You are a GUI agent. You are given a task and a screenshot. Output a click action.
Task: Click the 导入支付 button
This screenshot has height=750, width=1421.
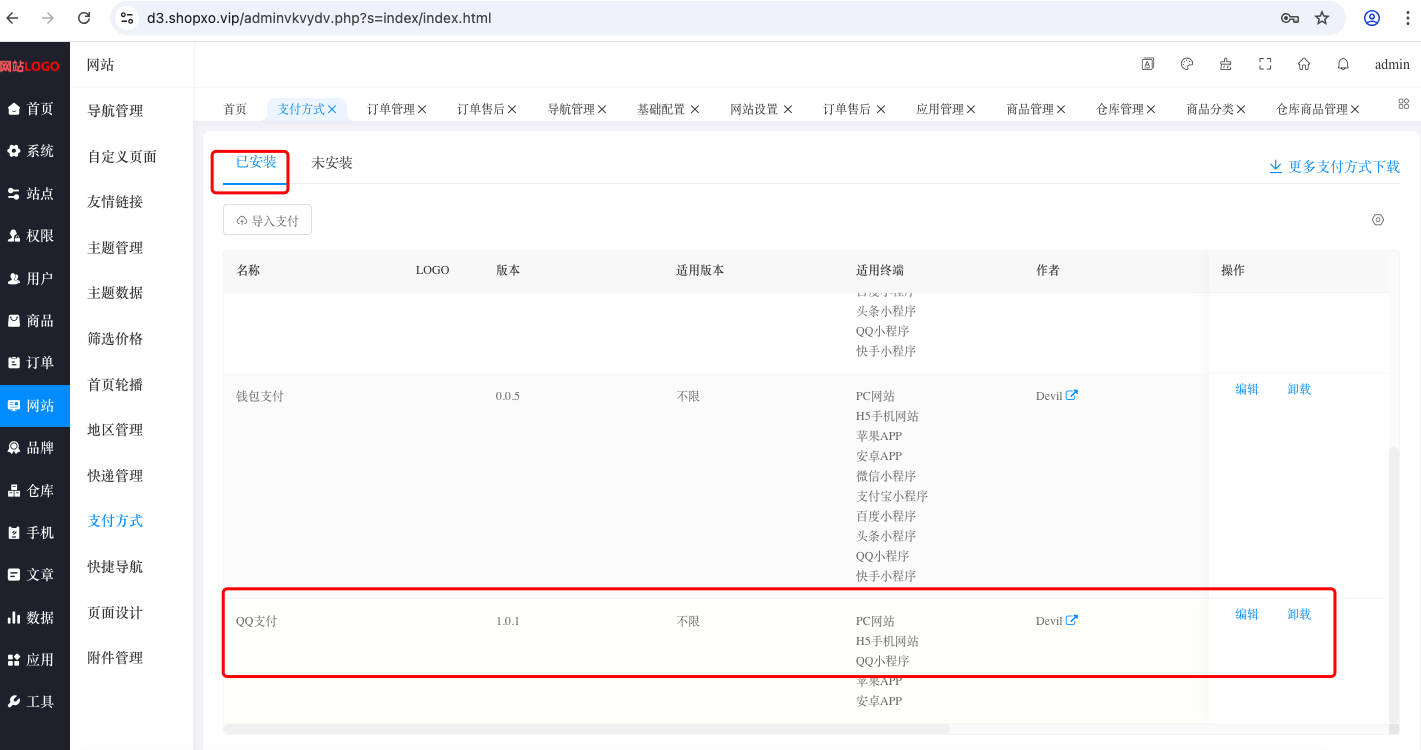tap(267, 220)
